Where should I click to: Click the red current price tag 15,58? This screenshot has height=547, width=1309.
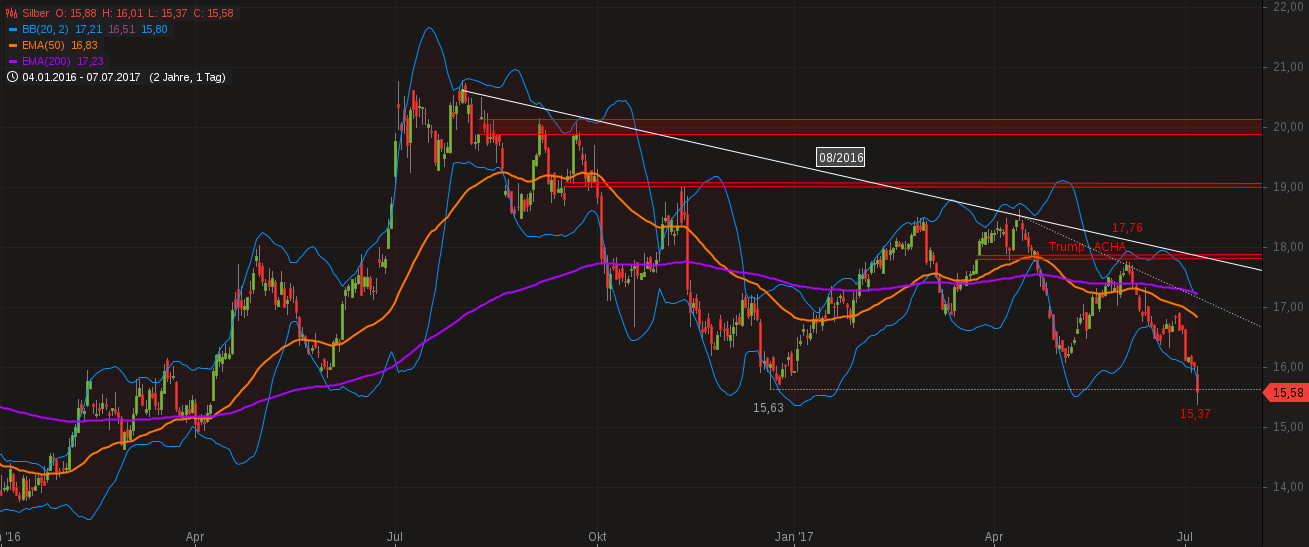[1285, 393]
